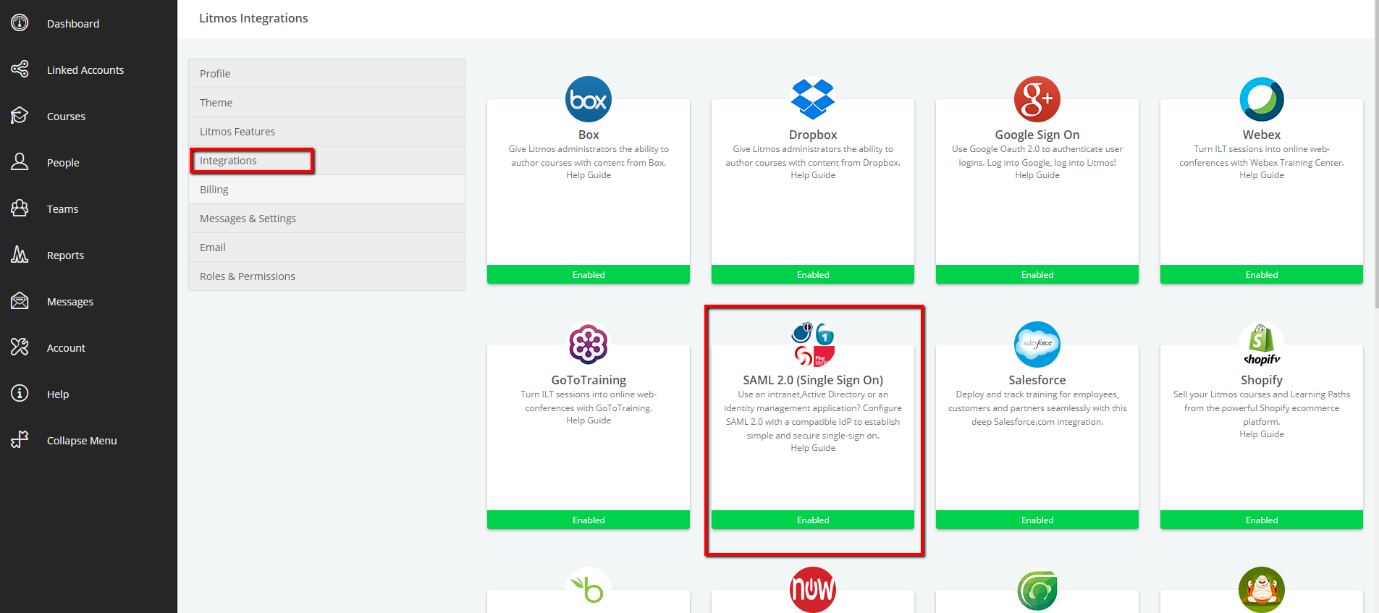
Task: Click the Linked Accounts share icon
Action: click(19, 70)
